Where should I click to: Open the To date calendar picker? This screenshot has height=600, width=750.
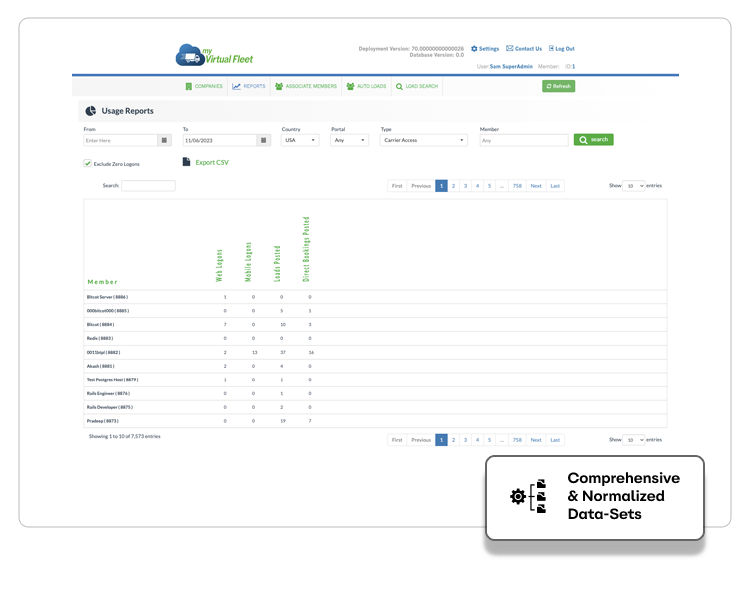(264, 140)
